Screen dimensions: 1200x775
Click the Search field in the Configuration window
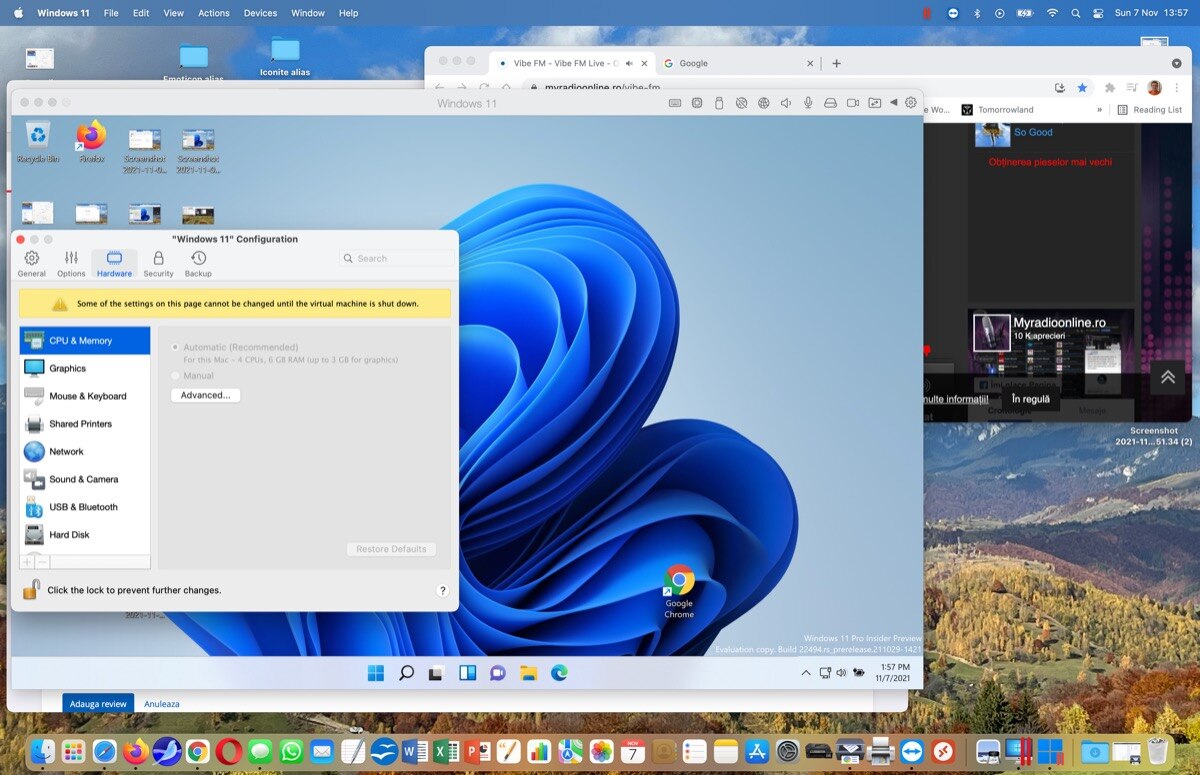coord(396,258)
